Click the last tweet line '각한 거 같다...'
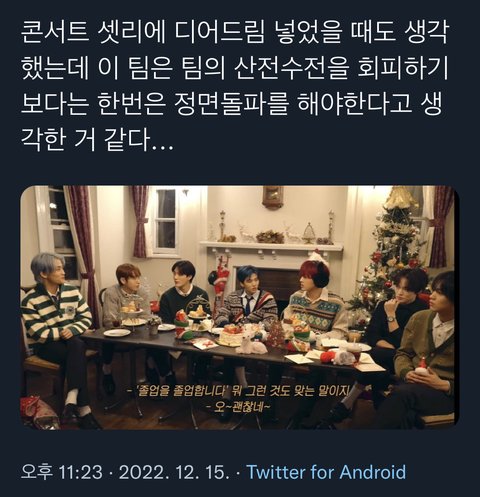This screenshot has width=480, height=497. click(x=97, y=140)
